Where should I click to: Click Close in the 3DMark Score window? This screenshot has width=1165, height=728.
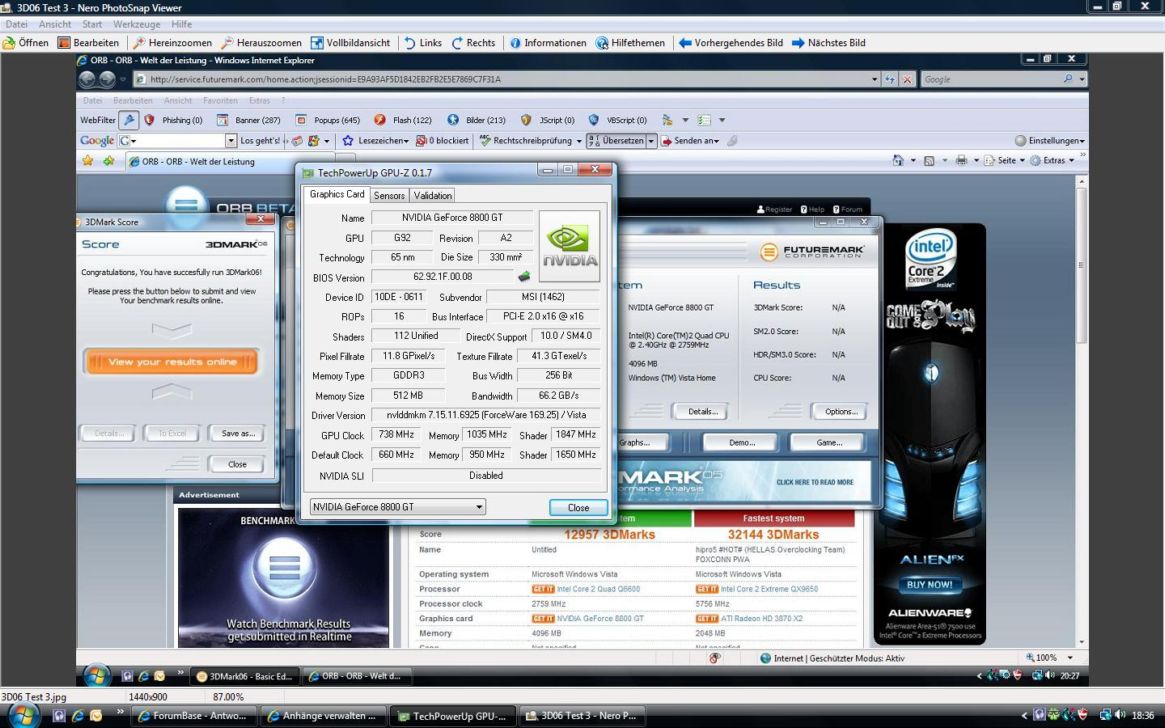pos(237,464)
